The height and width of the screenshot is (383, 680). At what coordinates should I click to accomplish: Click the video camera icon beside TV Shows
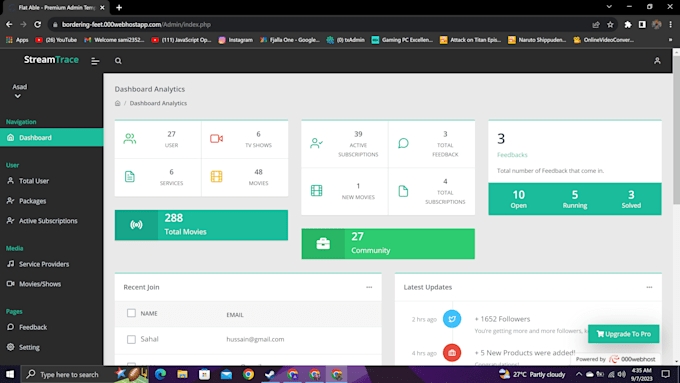216,139
